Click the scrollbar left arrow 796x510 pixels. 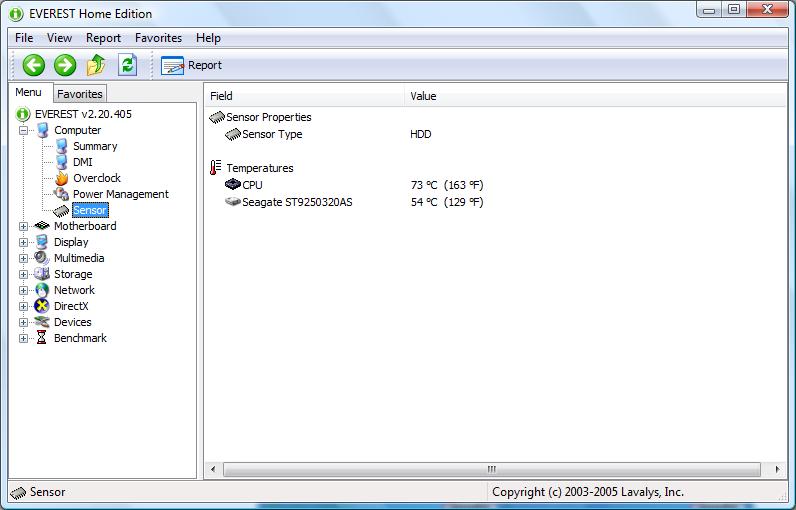click(213, 469)
